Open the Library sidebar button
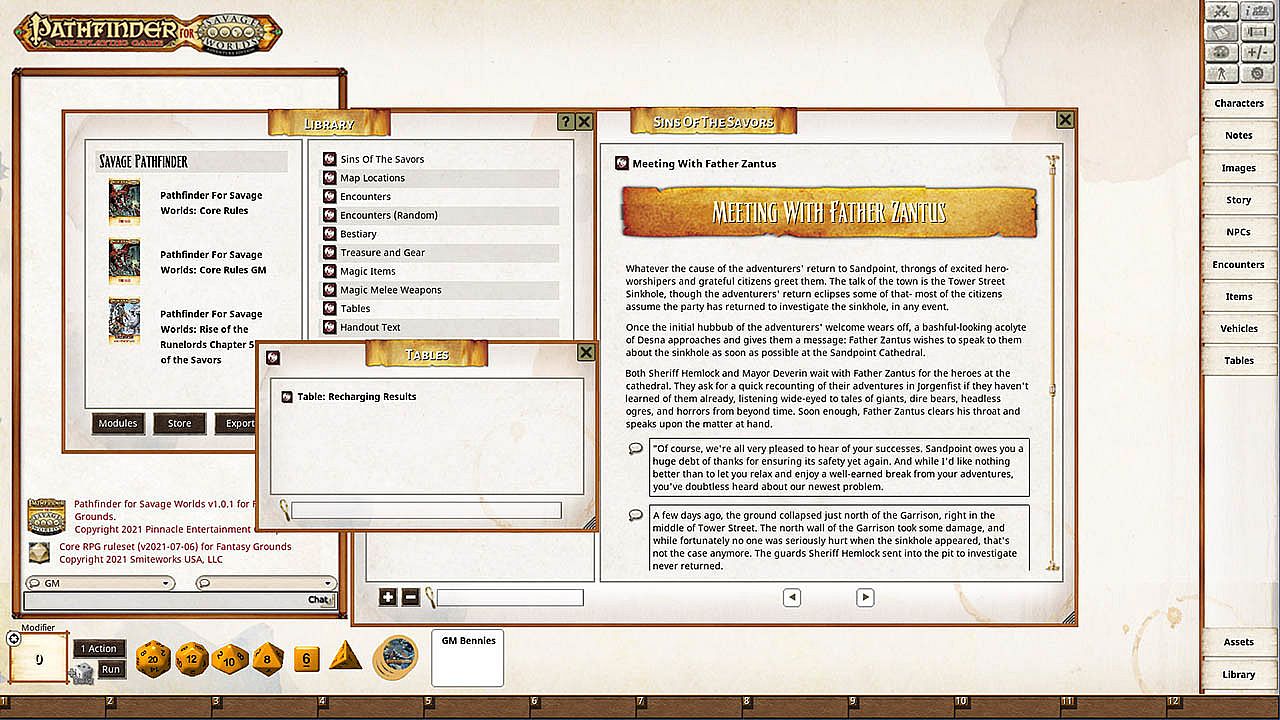This screenshot has width=1280, height=720. [1239, 674]
